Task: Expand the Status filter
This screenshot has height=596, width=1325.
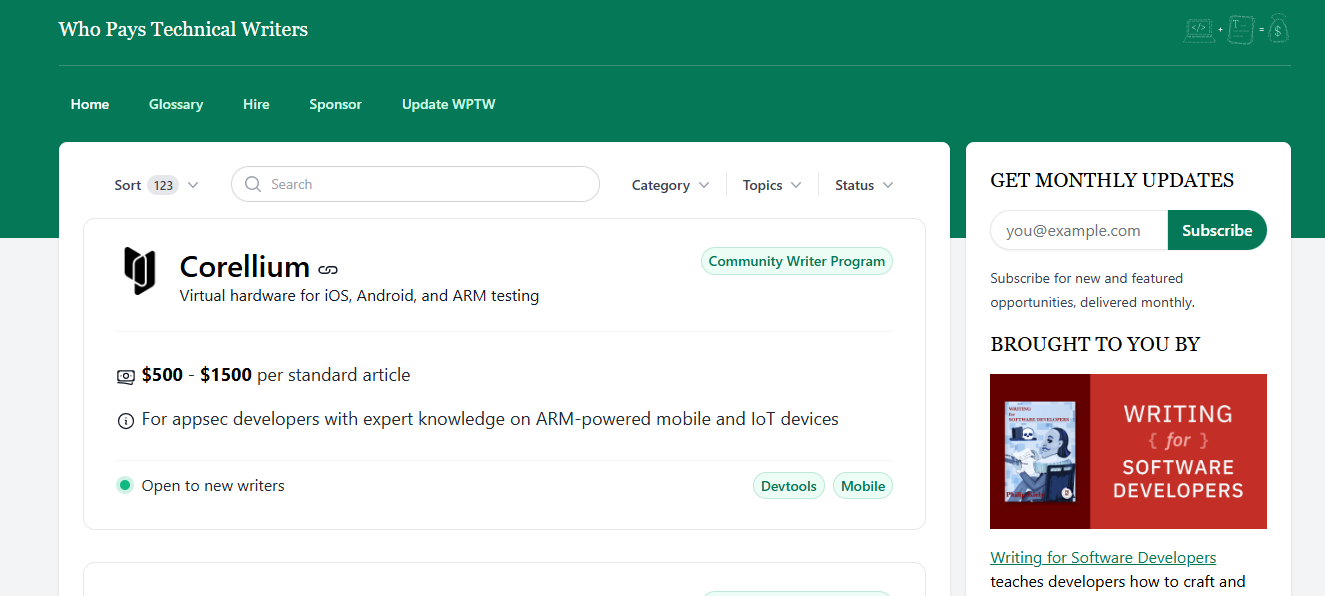Action: (864, 185)
